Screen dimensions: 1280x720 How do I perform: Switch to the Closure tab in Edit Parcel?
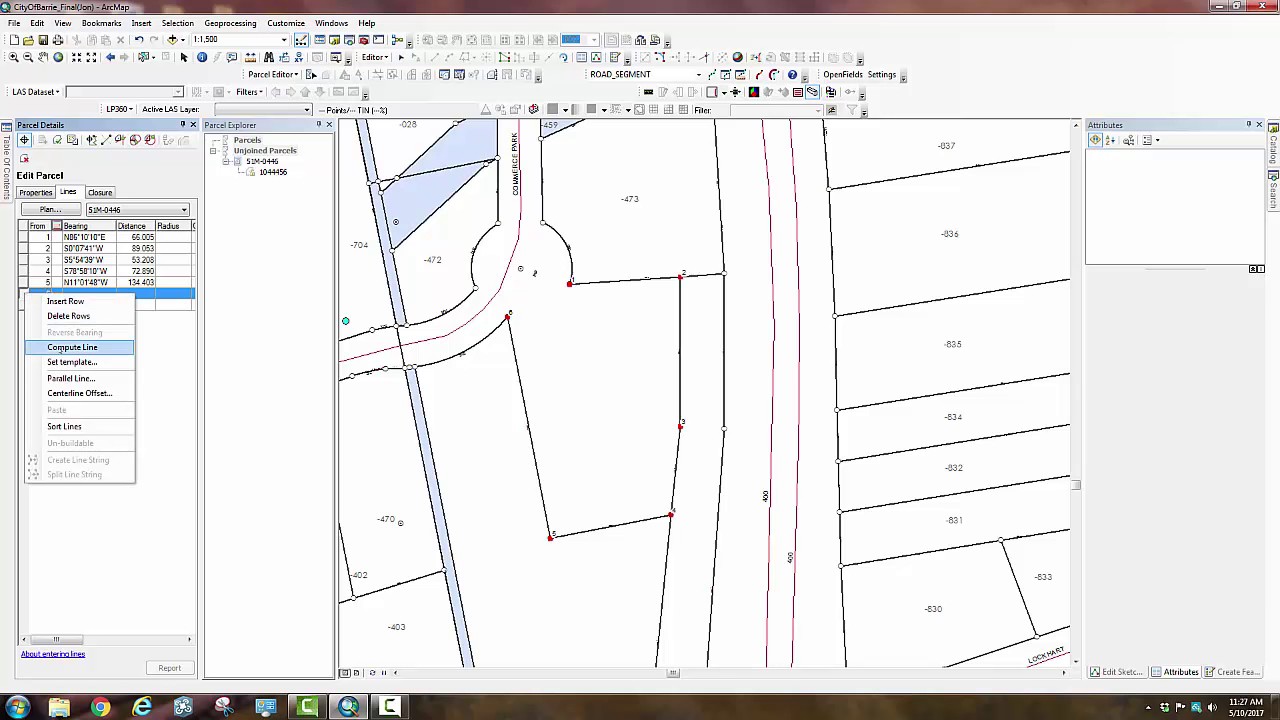99,192
